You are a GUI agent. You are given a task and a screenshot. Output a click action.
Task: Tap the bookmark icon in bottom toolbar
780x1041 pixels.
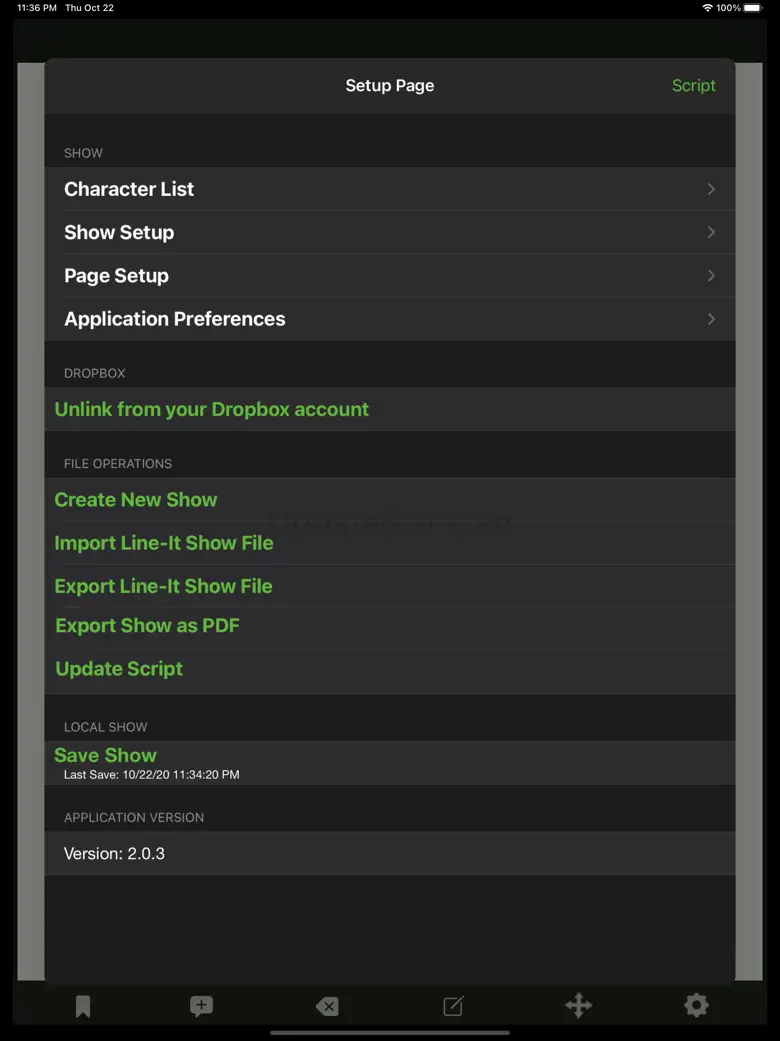pos(83,1006)
